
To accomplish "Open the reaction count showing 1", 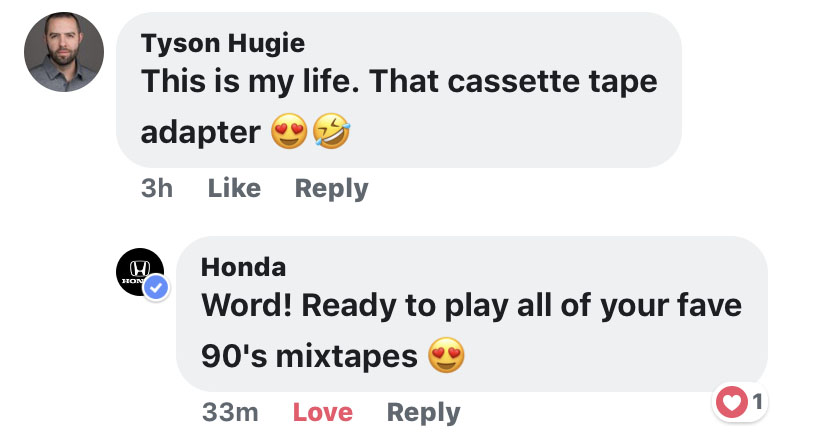I will click(757, 403).
